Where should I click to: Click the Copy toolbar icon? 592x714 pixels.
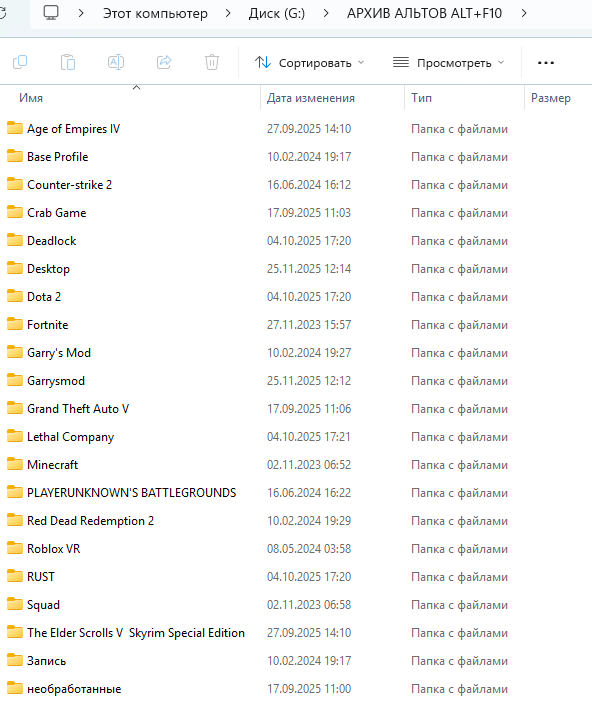coord(20,62)
